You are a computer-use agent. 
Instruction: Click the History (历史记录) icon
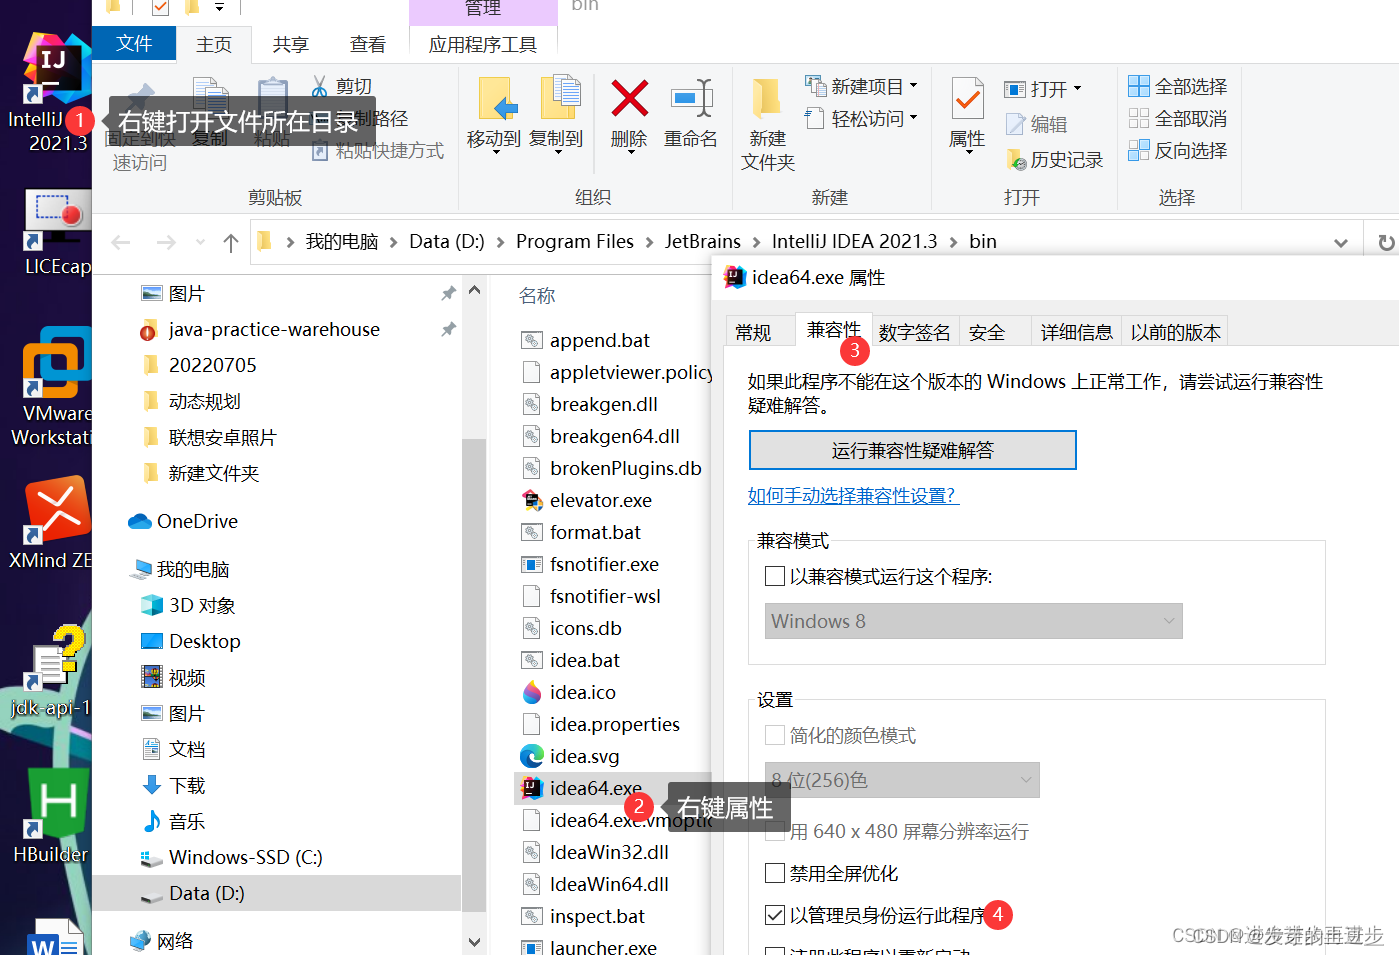(1055, 159)
